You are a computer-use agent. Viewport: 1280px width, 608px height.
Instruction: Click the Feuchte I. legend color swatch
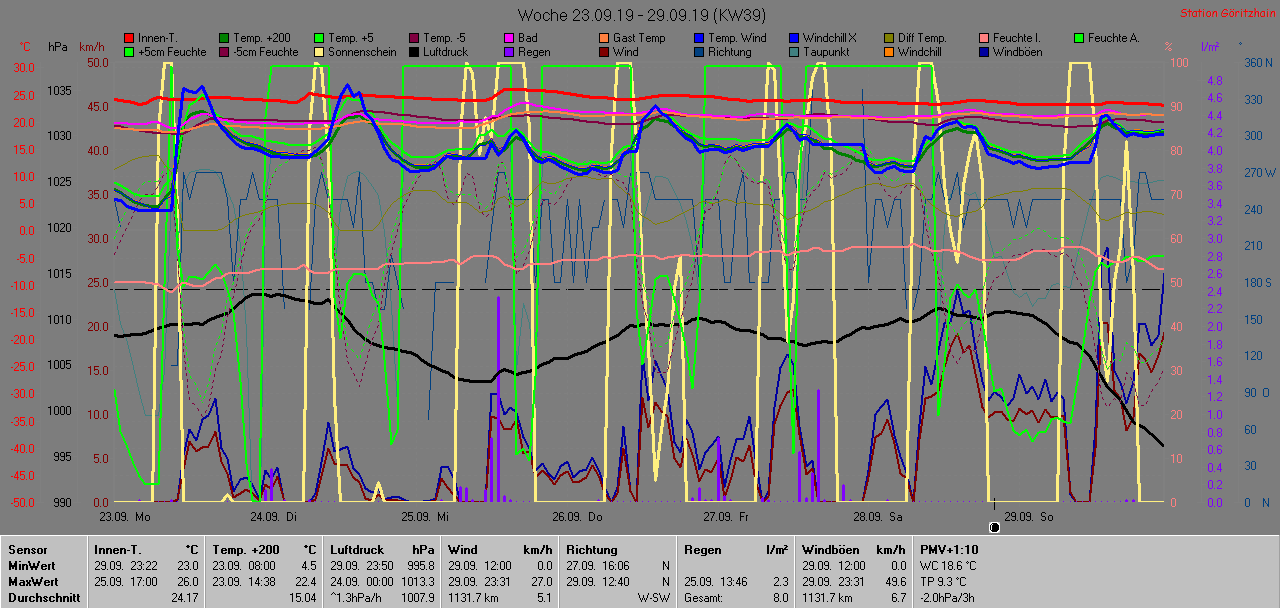point(983,38)
